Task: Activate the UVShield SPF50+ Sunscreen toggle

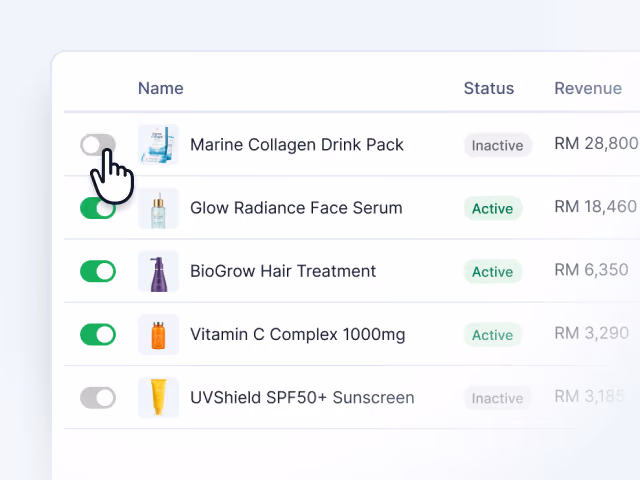Action: (98, 398)
